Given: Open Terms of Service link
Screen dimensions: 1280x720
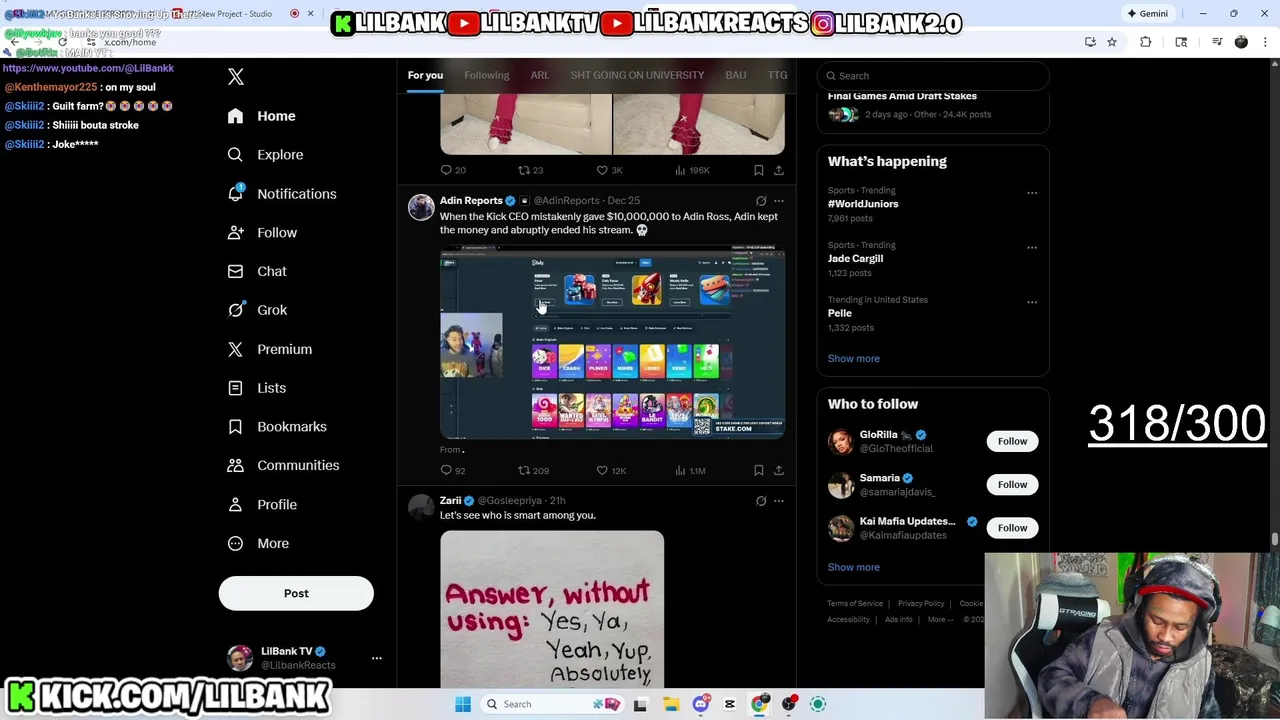Looking at the screenshot, I should (855, 604).
